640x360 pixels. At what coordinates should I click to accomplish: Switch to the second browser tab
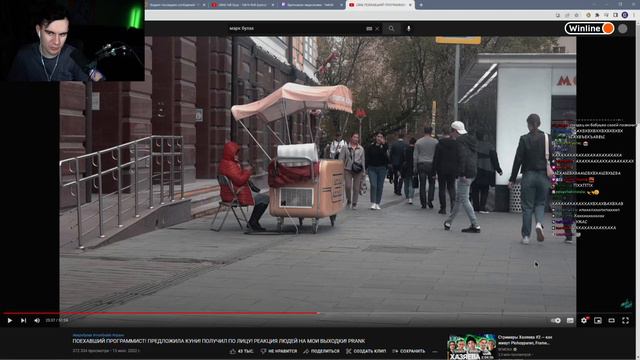[x=242, y=5]
